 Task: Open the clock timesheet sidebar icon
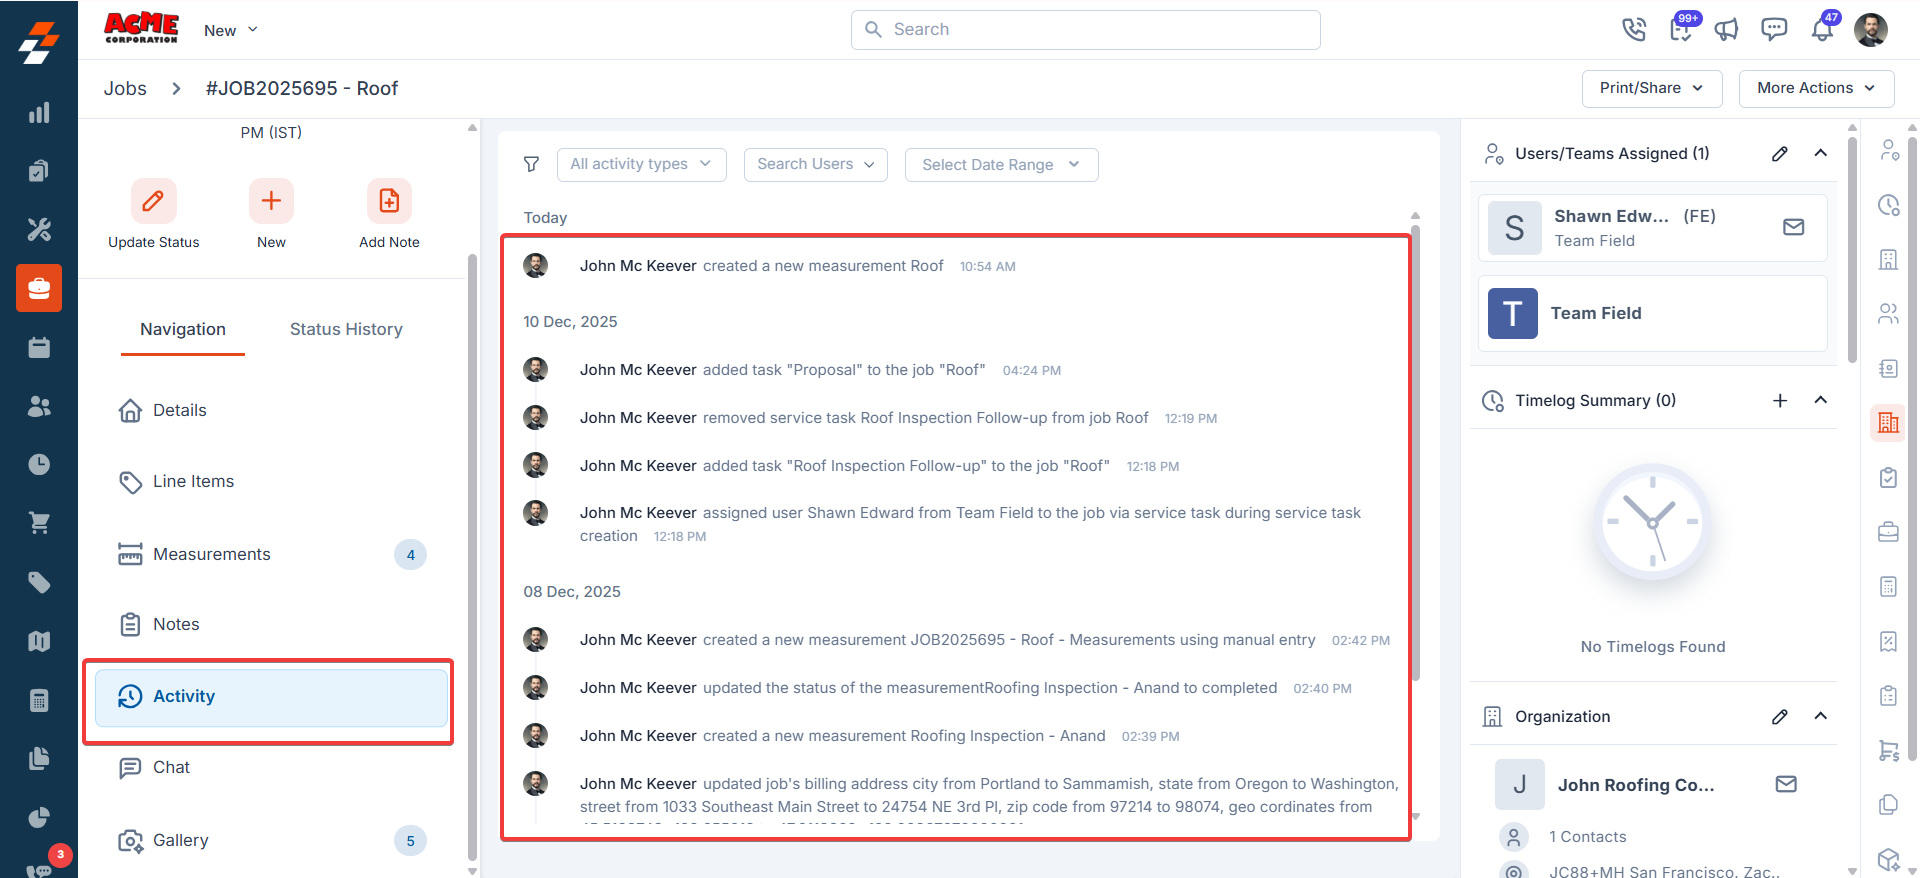click(39, 464)
